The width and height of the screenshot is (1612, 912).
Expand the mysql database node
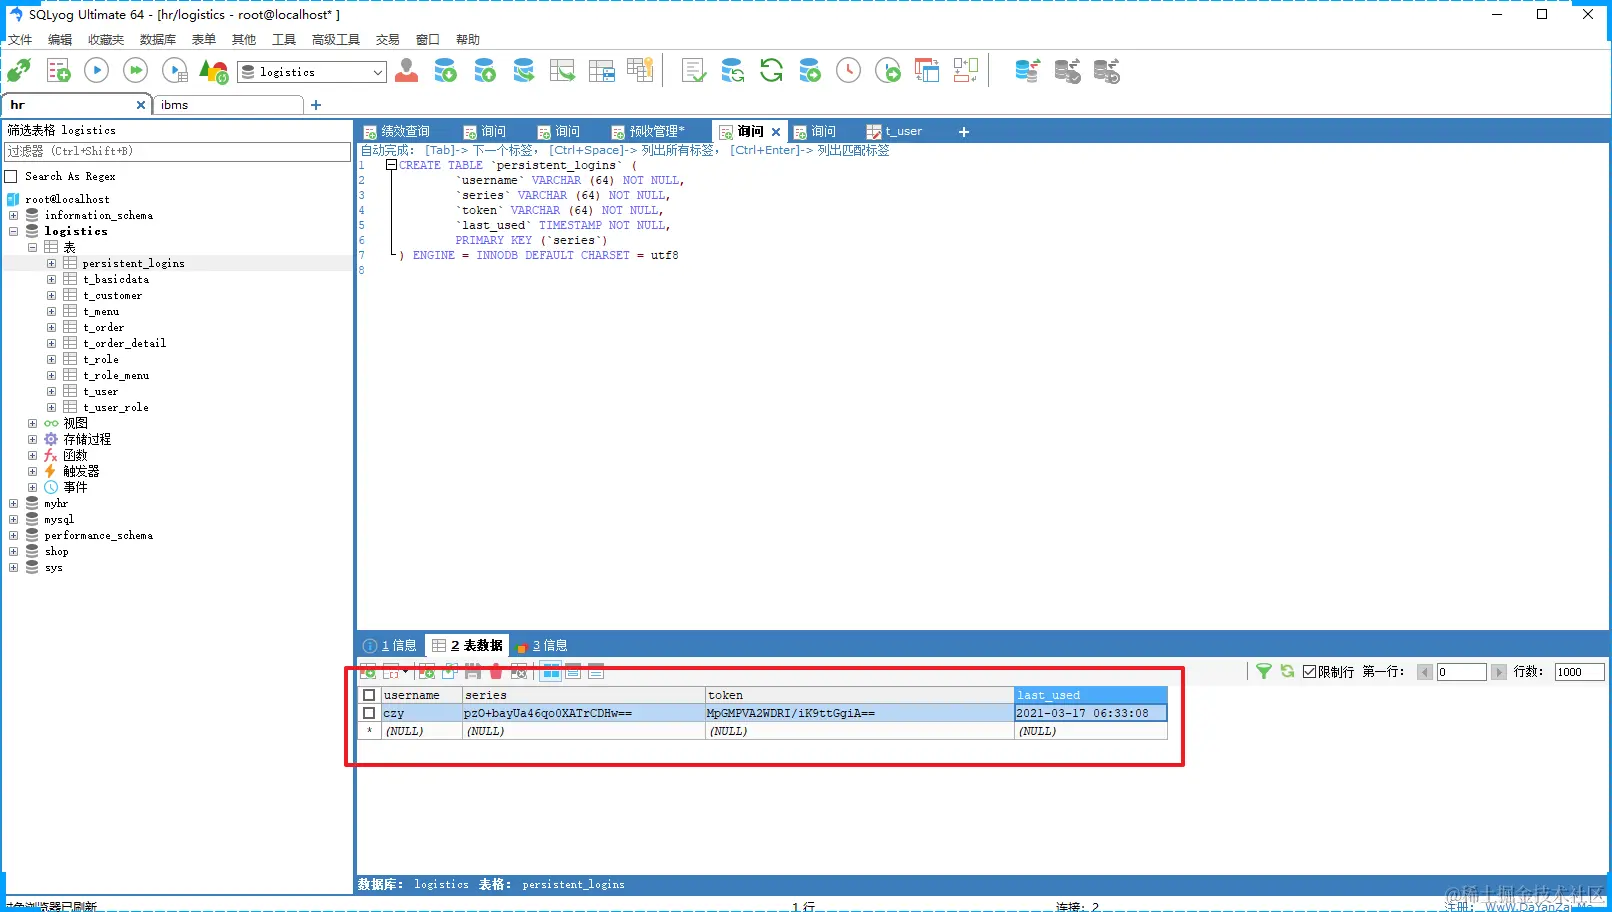click(x=13, y=519)
